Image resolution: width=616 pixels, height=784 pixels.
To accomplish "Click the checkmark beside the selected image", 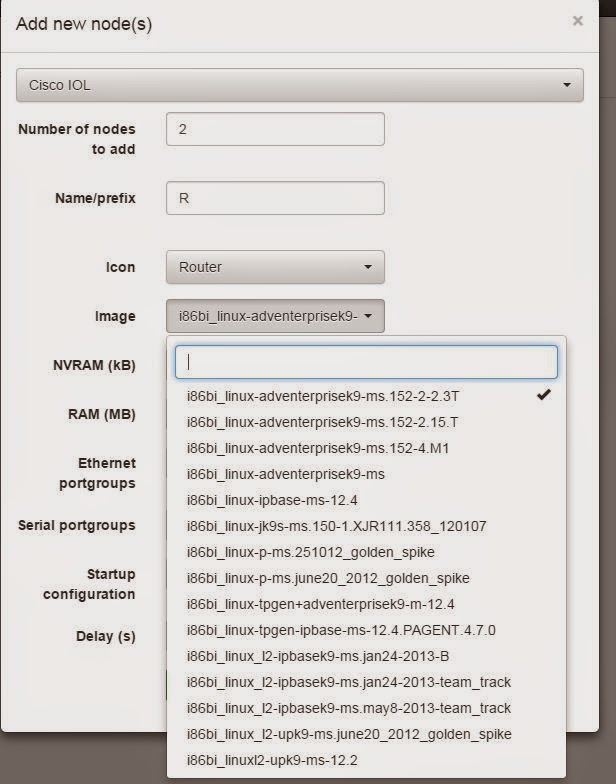I will click(544, 395).
